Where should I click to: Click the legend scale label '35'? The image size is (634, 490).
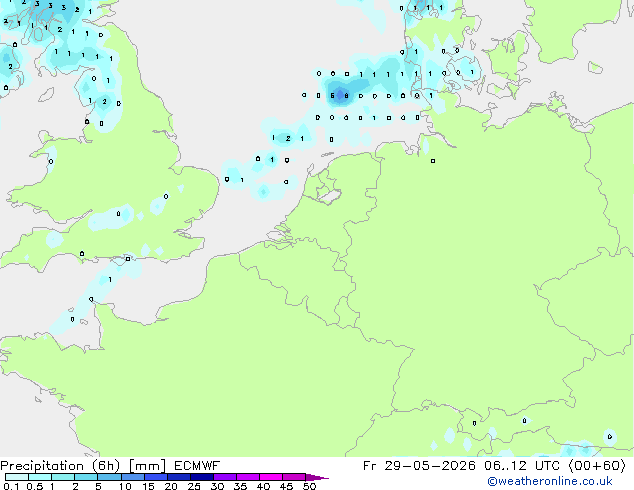[x=240, y=486]
